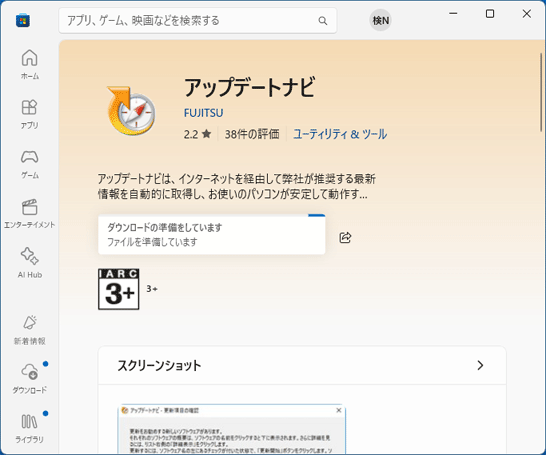
Task: Click the app description text to expand
Action: (236, 186)
